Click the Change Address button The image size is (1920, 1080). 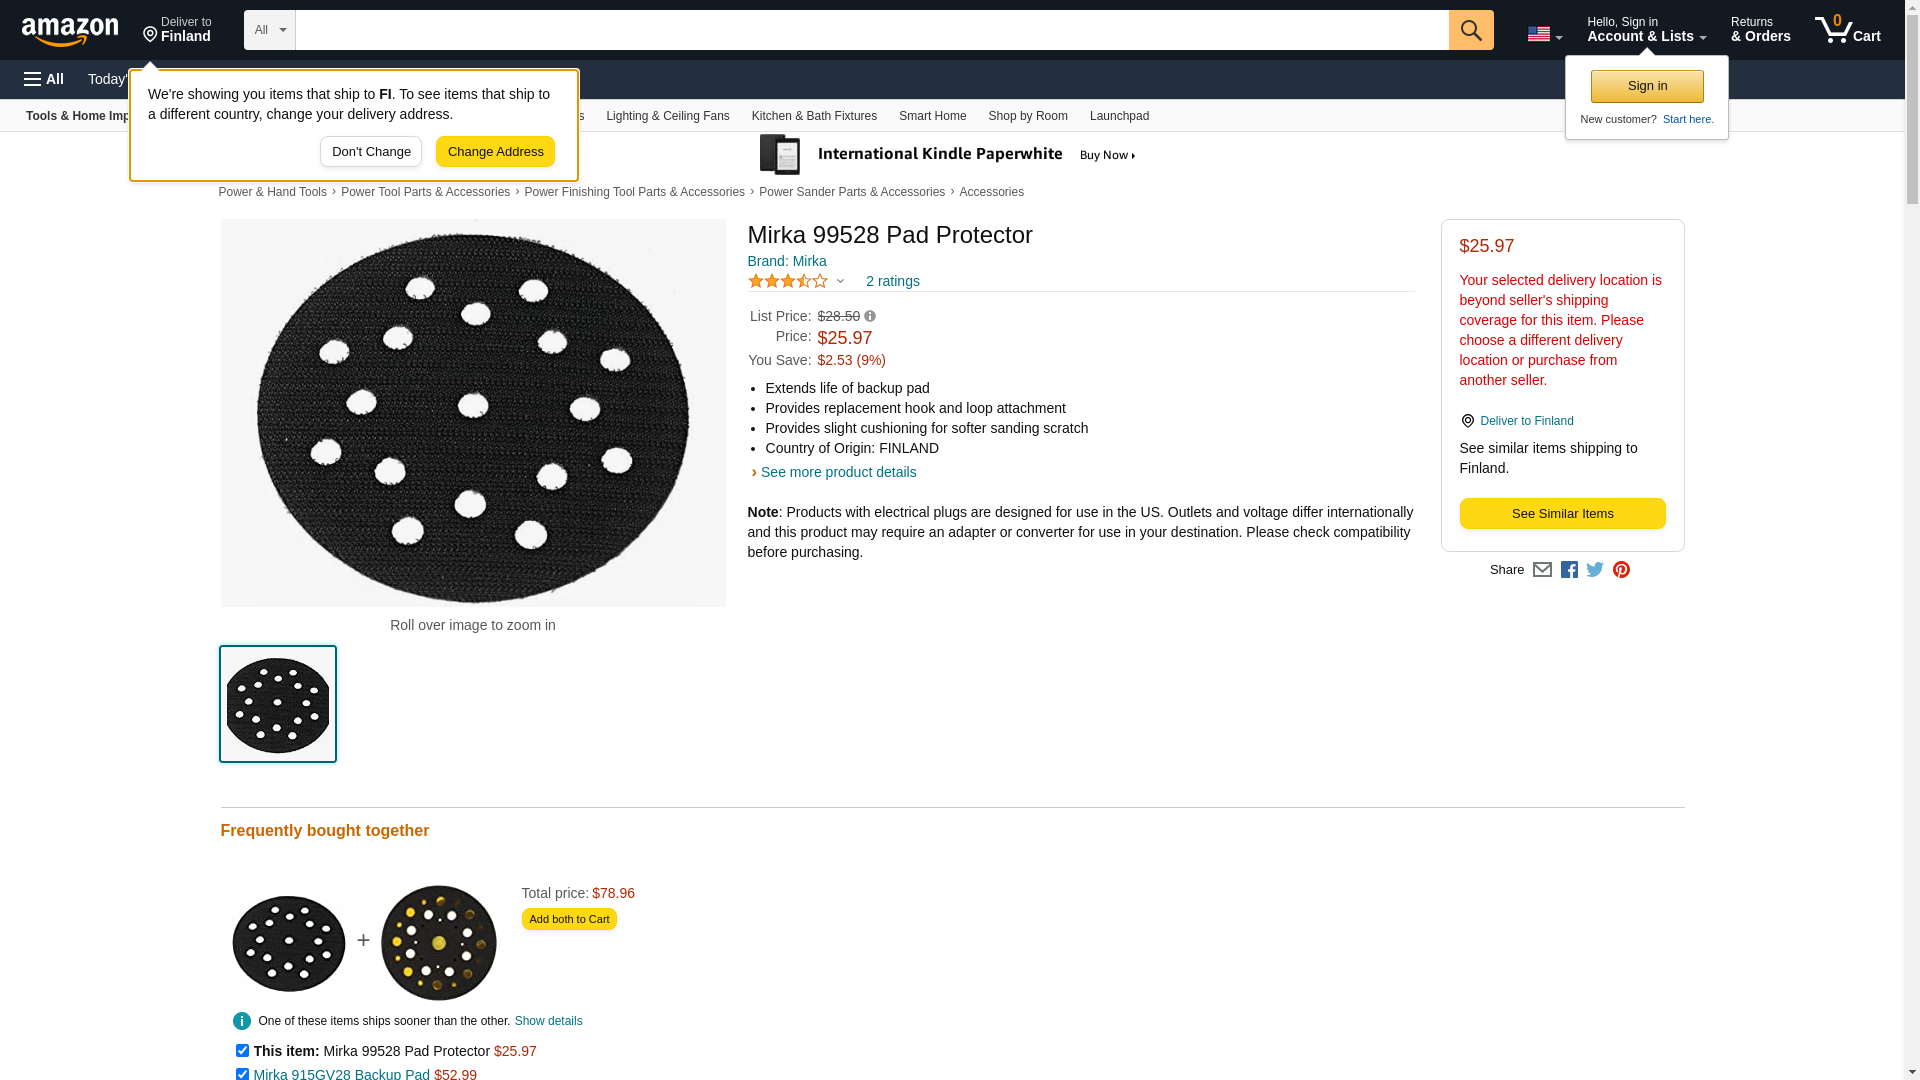tap(495, 152)
